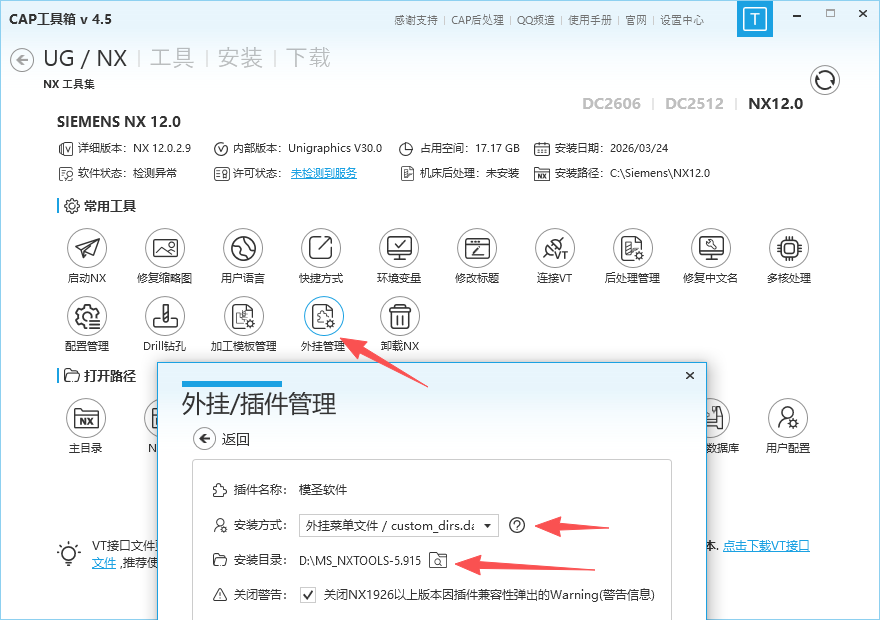Viewport: 880px width, 620px height.
Task: Click the blue T logo button
Action: [755, 19]
